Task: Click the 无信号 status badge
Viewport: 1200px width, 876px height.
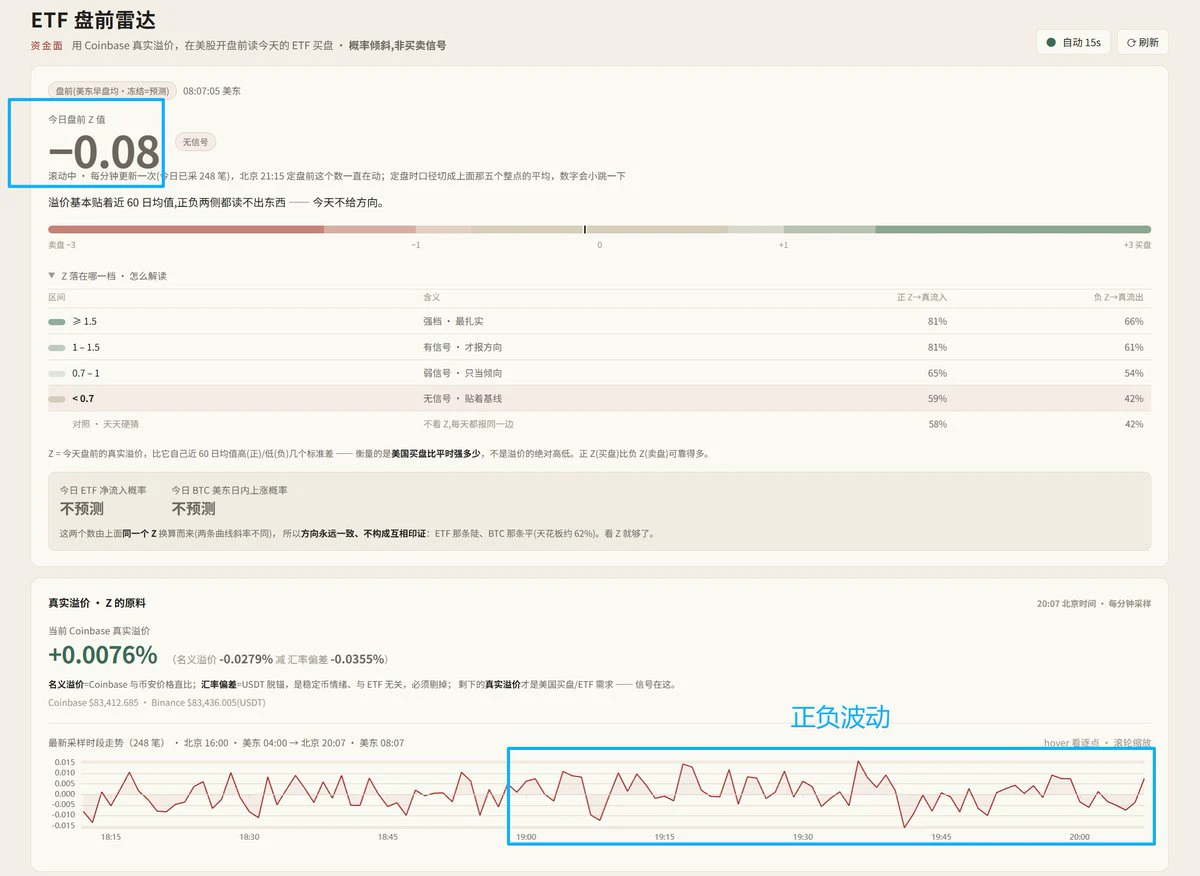Action: coord(196,143)
